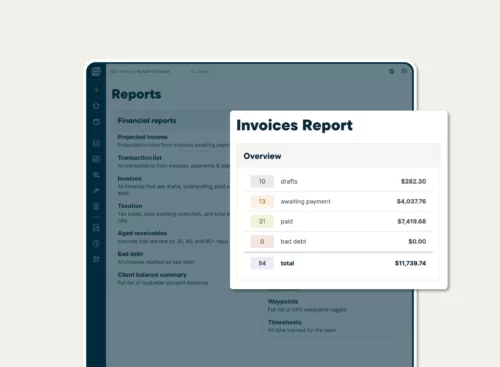The height and width of the screenshot is (367, 500).
Task: Click the orange 13 awaiting payment badge
Action: tap(262, 201)
